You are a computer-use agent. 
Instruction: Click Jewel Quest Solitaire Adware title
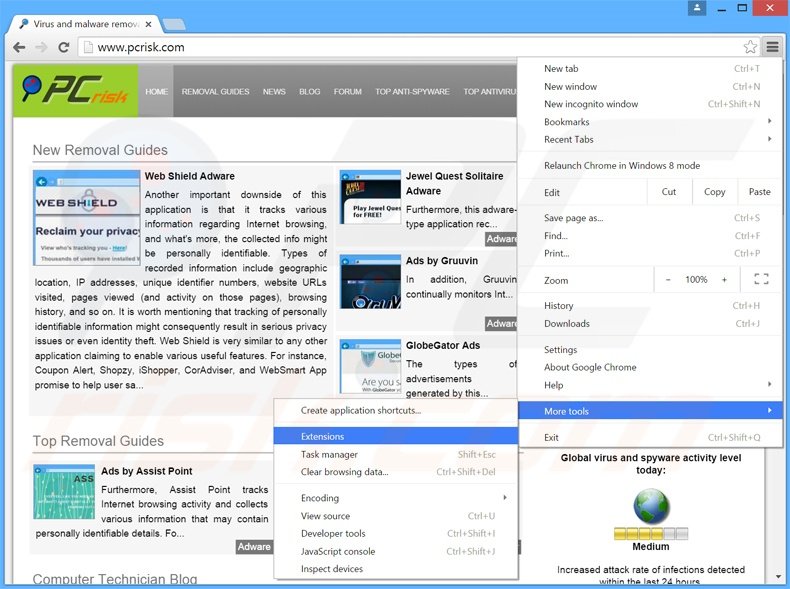click(x=454, y=183)
